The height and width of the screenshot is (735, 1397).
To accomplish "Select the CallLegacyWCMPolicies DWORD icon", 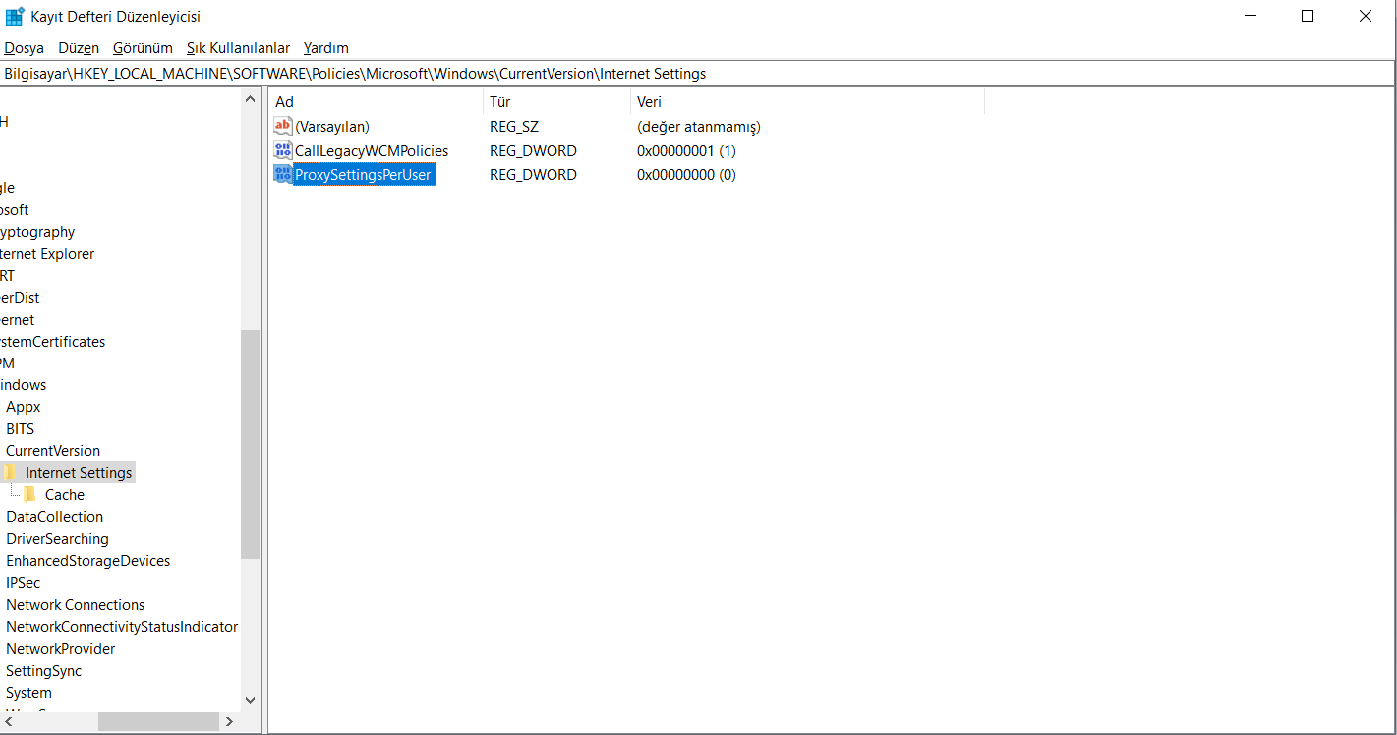I will click(282, 150).
